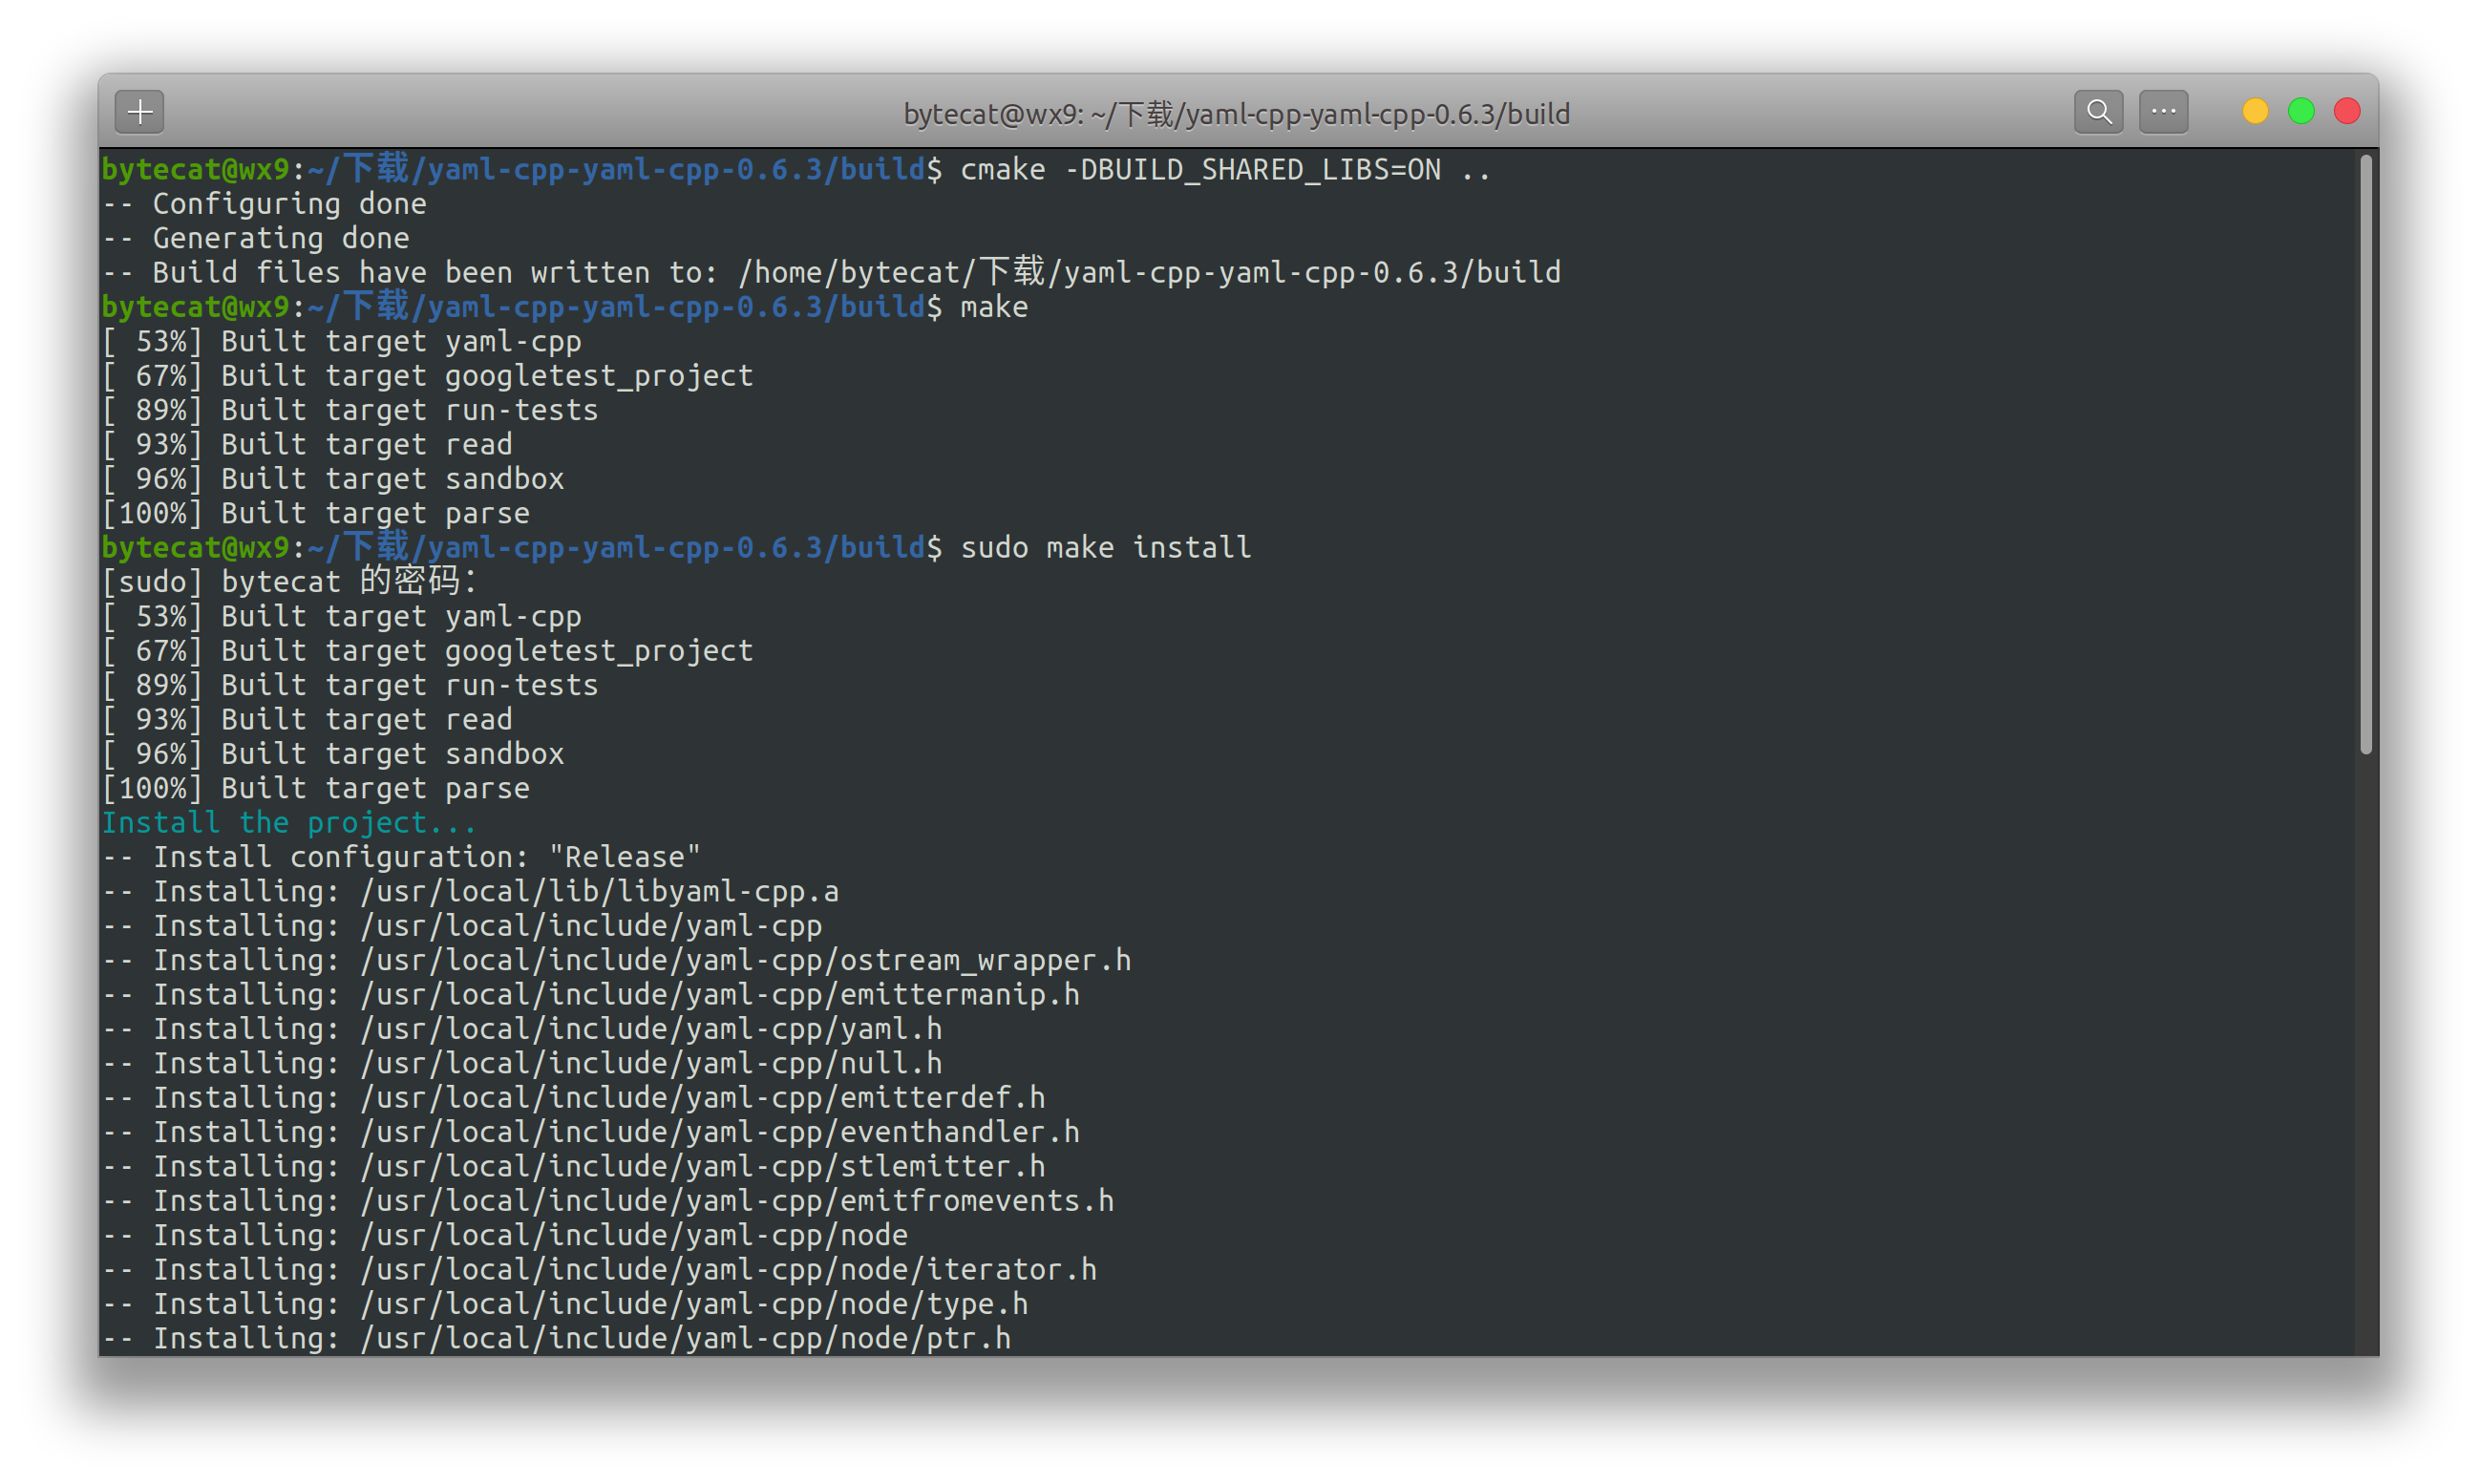The image size is (2481, 1484).
Task: Open the terminal options menu
Action: 2162,112
